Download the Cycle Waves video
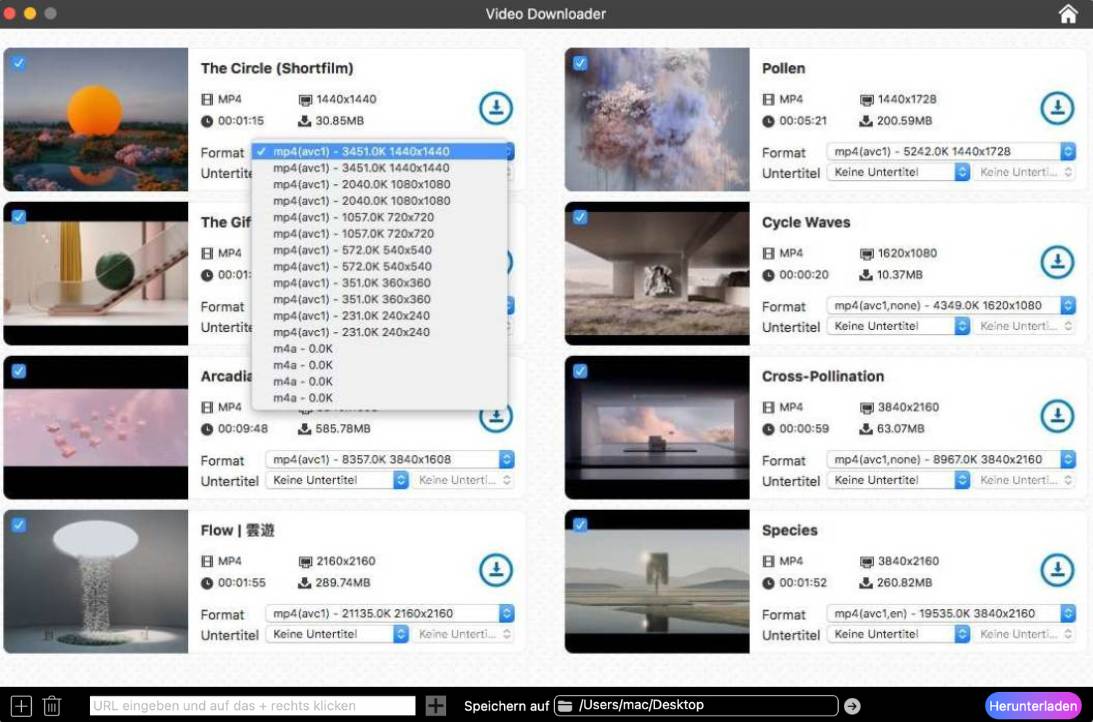The height and width of the screenshot is (722, 1093). pyautogui.click(x=1057, y=262)
